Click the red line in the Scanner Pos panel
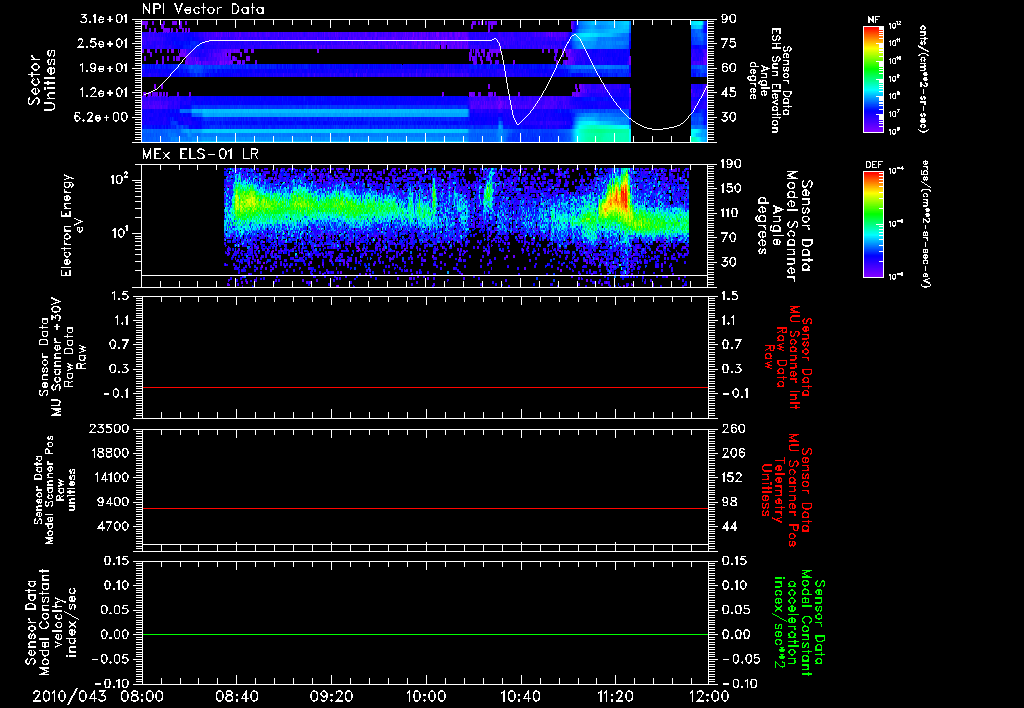This screenshot has width=1024, height=708. (x=424, y=508)
